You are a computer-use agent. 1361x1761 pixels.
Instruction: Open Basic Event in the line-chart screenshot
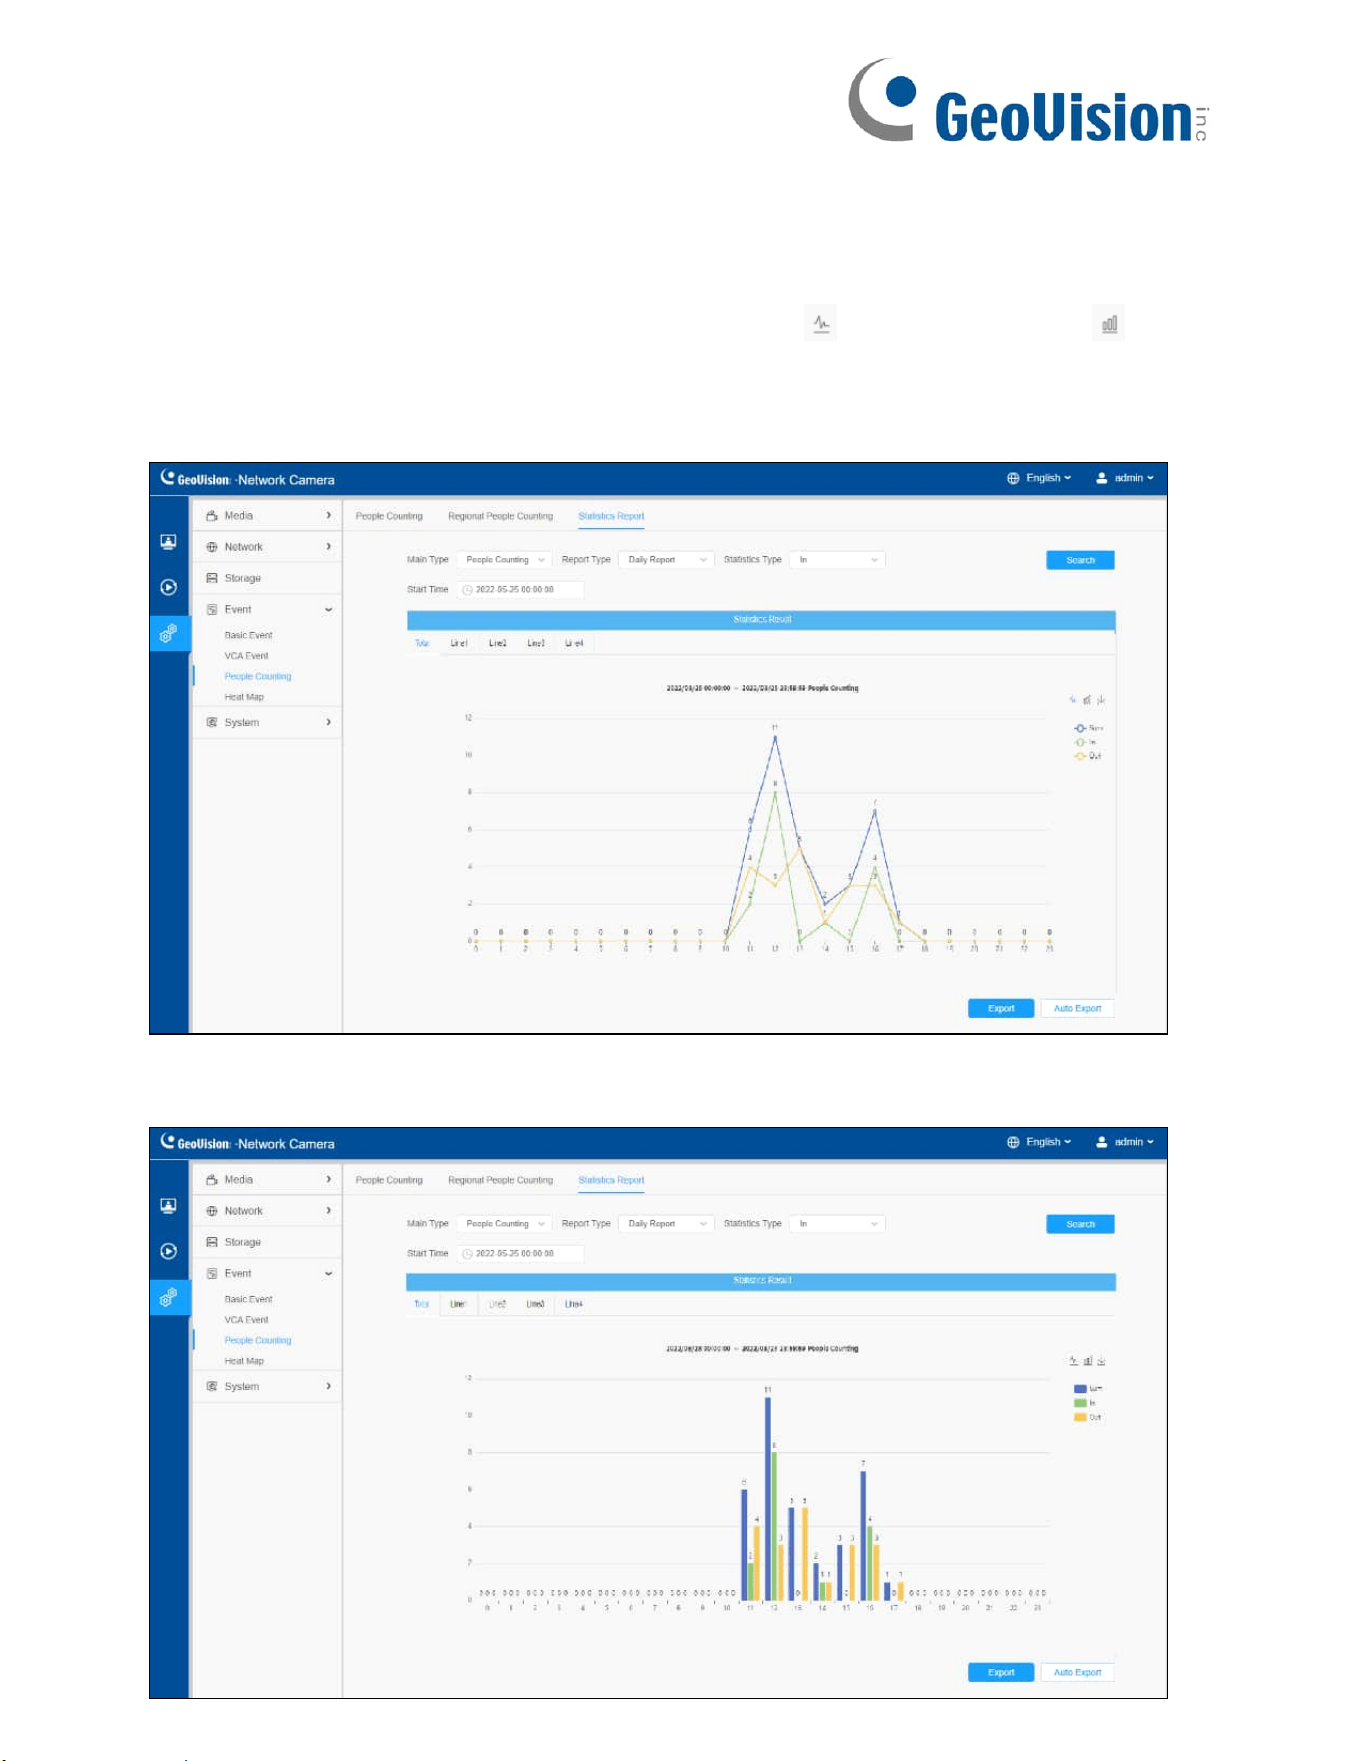[x=248, y=635]
